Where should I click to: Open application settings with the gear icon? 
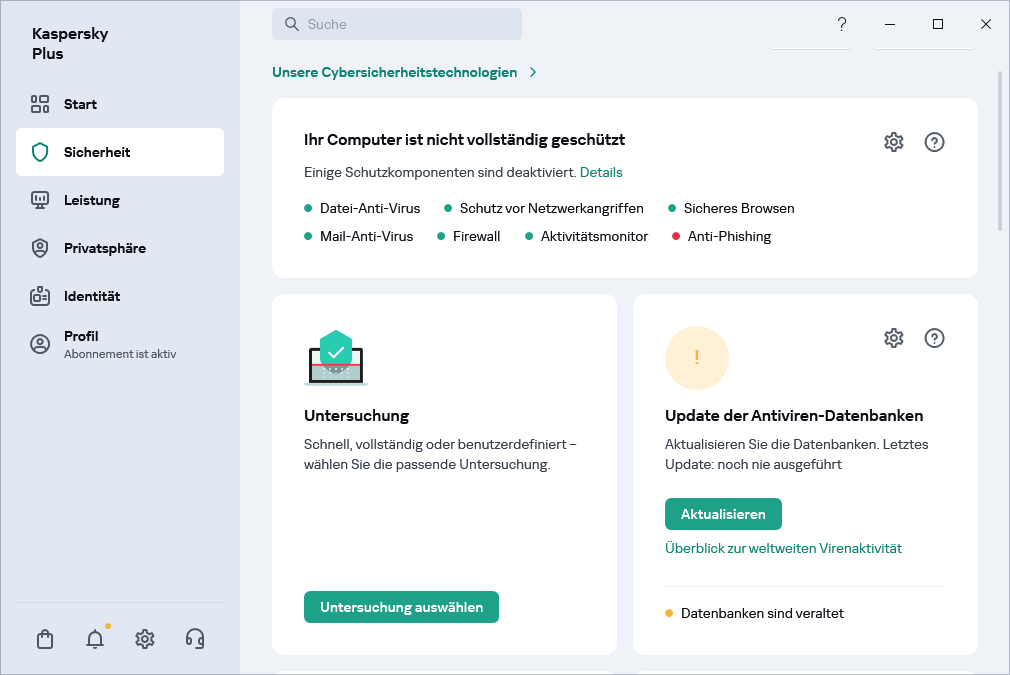[144, 638]
